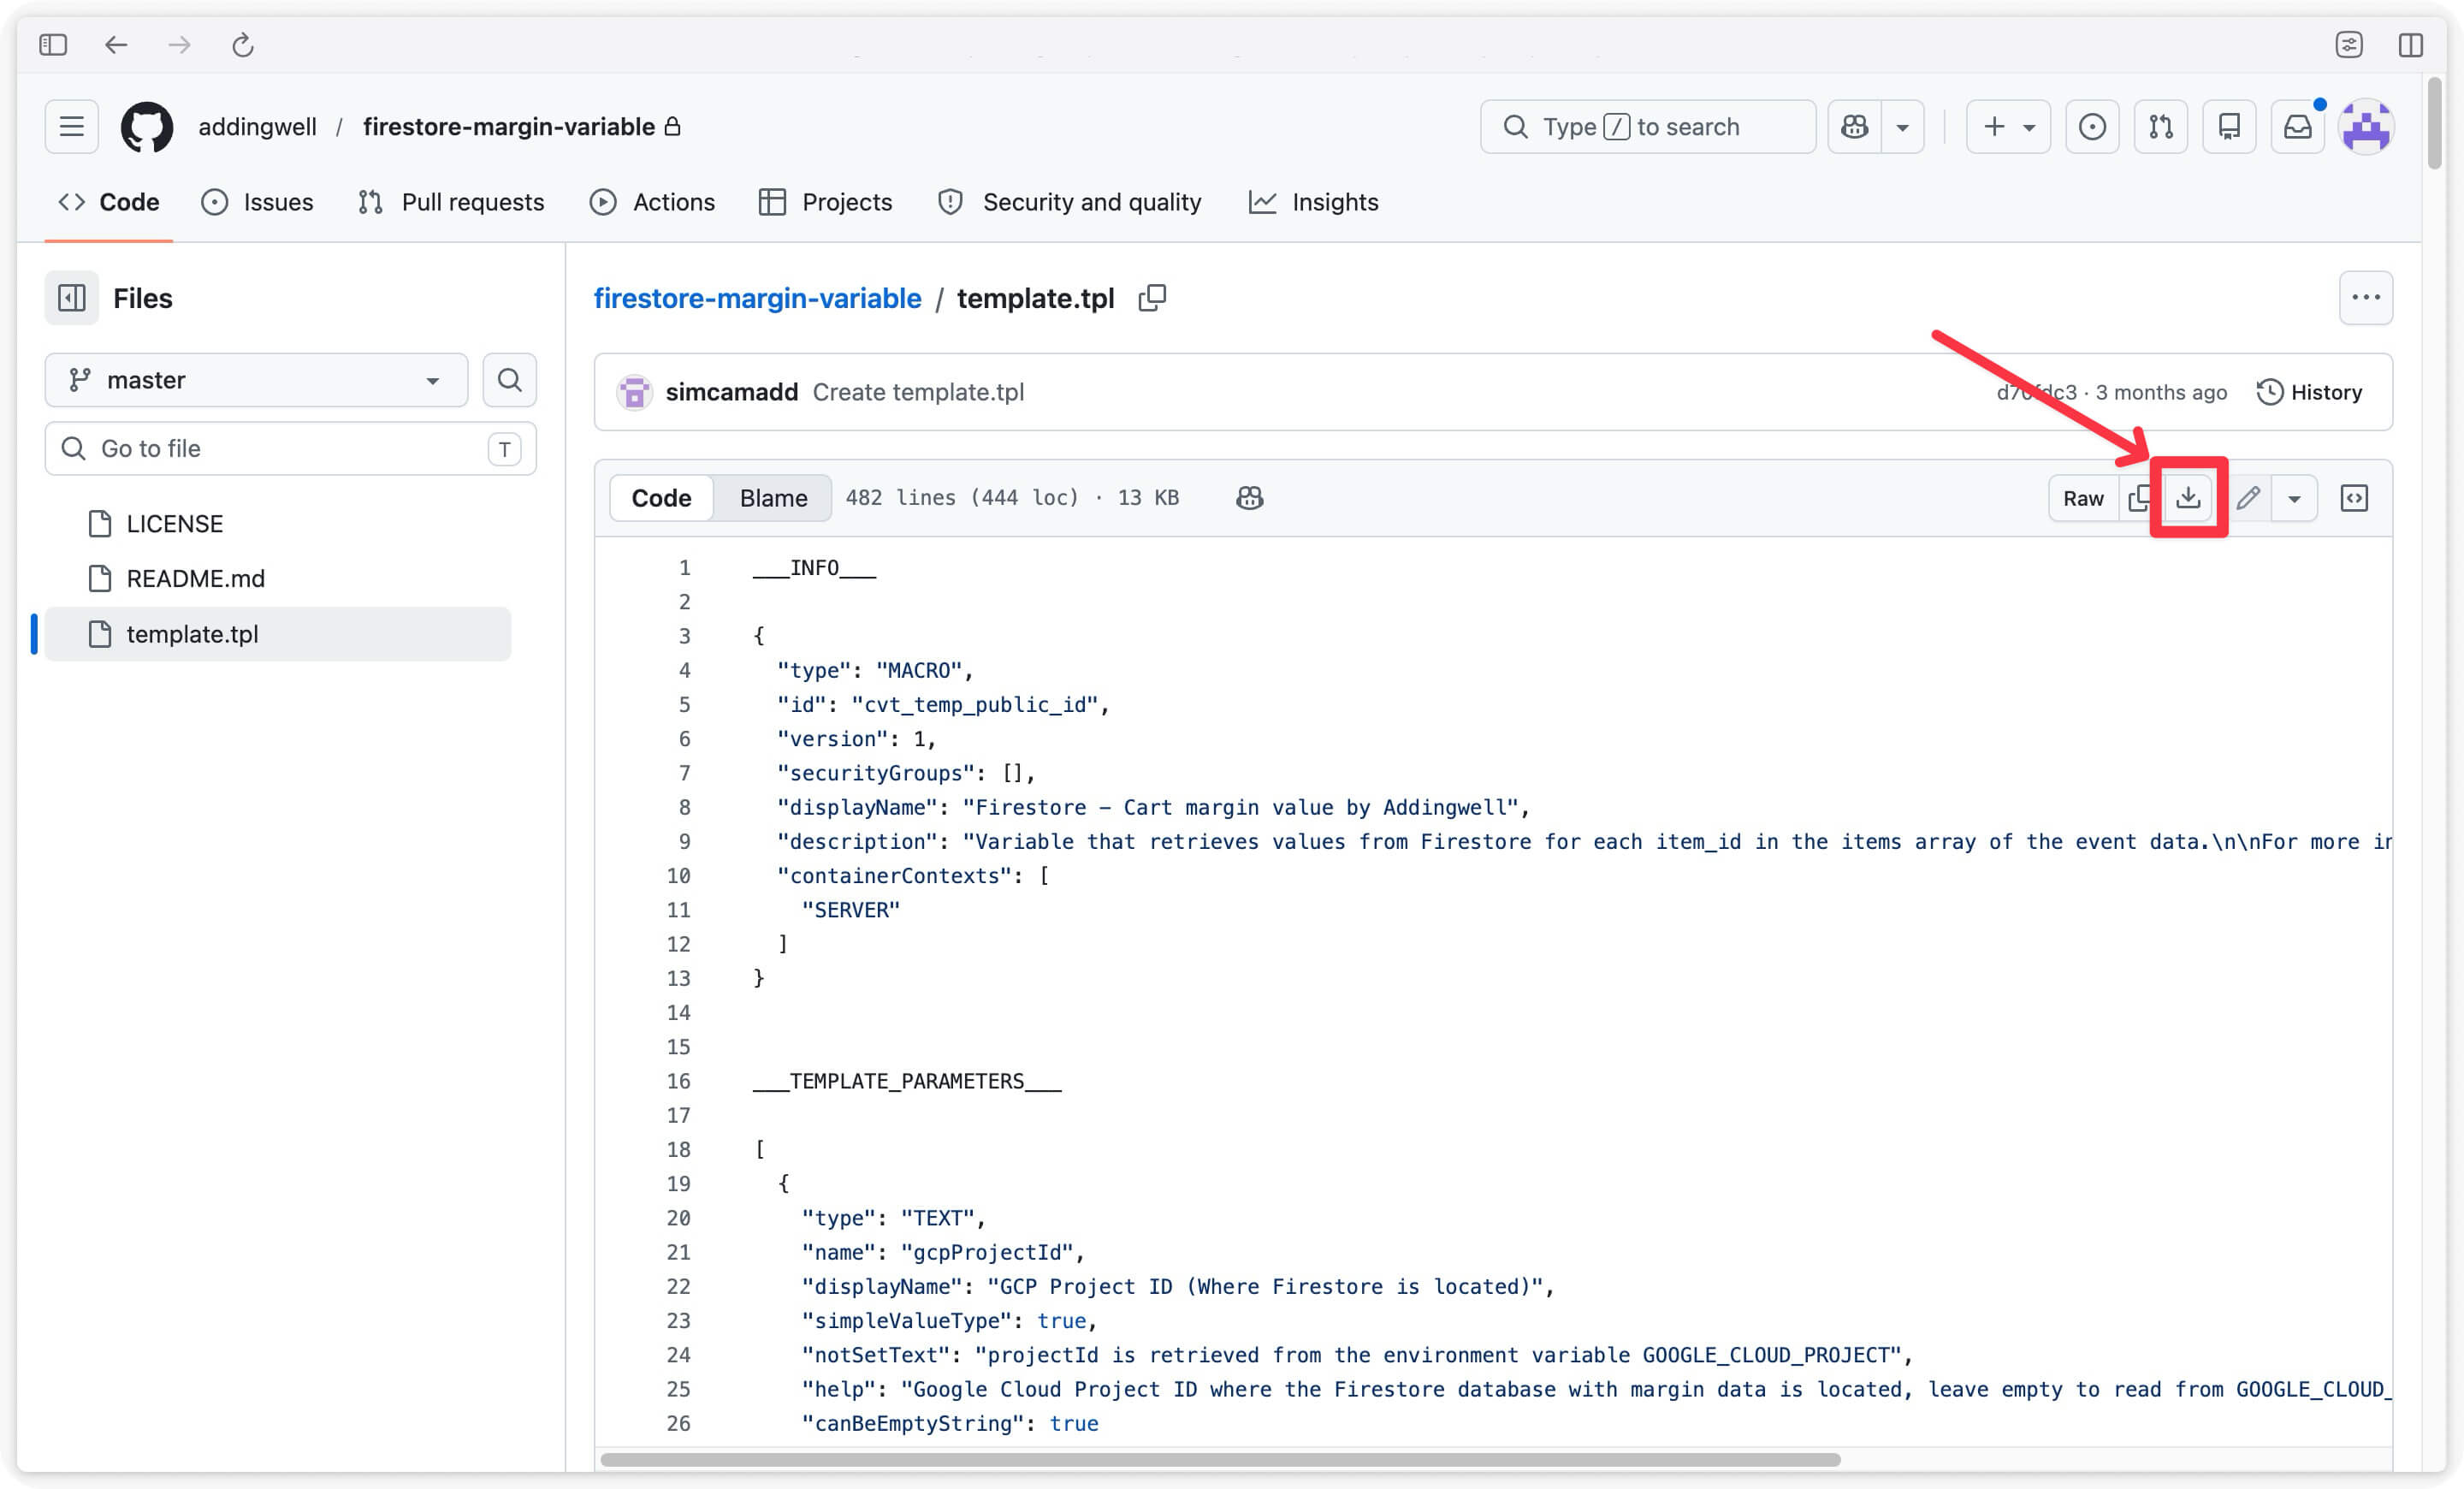Open the notifications inbox icon
This screenshot has width=2464, height=1489.
pyautogui.click(x=2297, y=127)
